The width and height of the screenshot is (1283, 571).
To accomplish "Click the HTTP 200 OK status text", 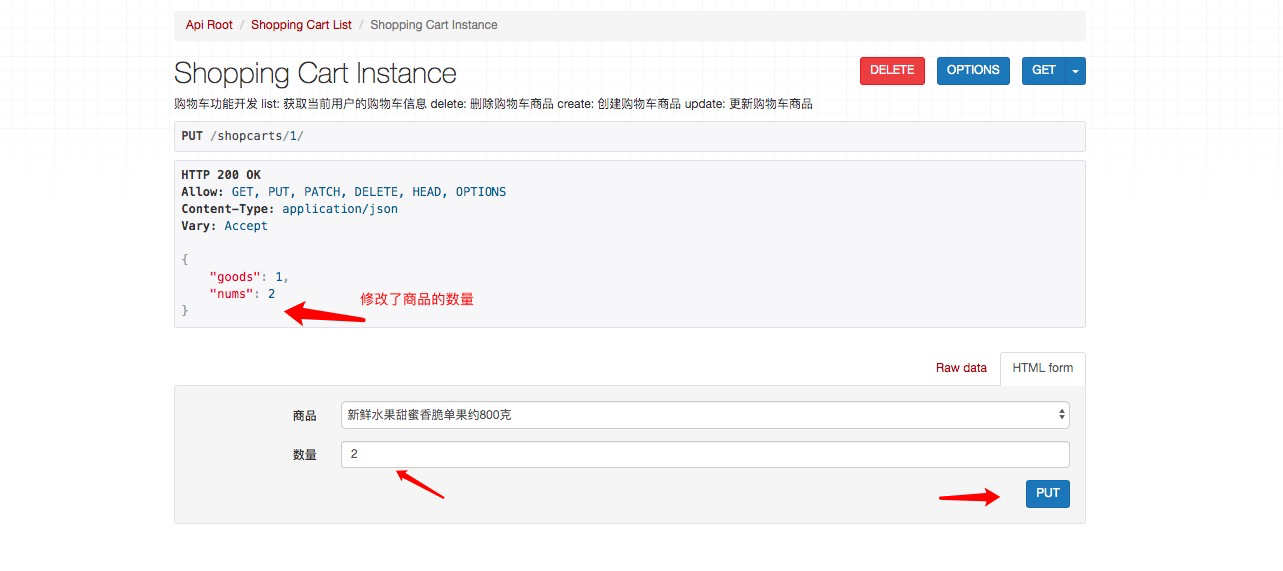I will [221, 175].
